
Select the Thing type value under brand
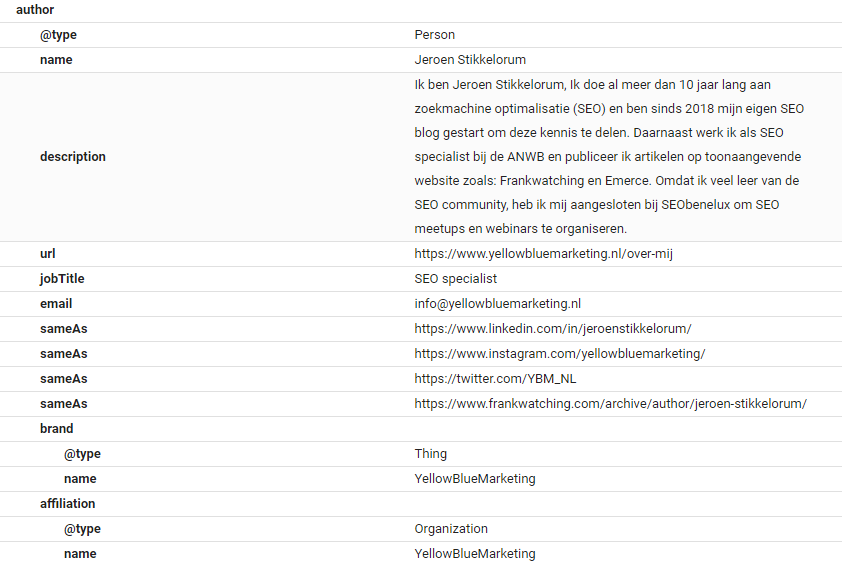431,454
